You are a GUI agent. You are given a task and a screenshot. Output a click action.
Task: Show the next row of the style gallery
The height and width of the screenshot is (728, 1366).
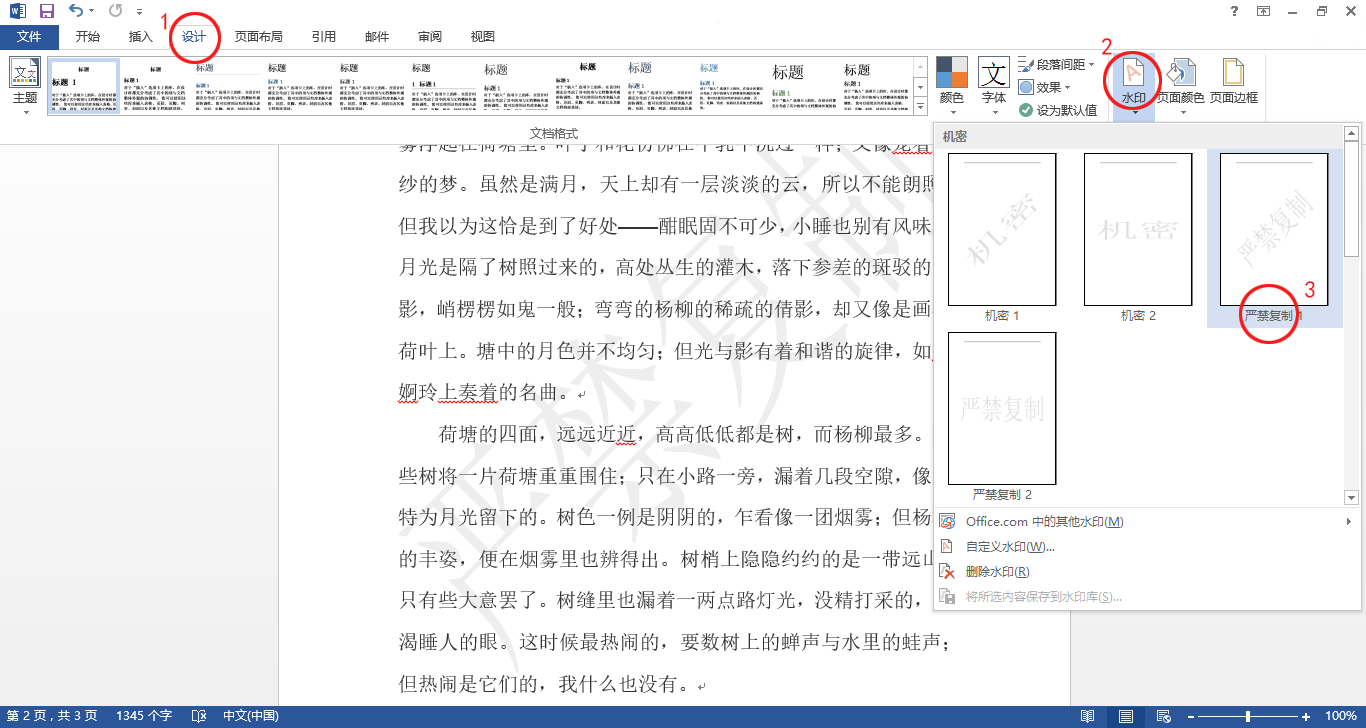click(x=921, y=86)
